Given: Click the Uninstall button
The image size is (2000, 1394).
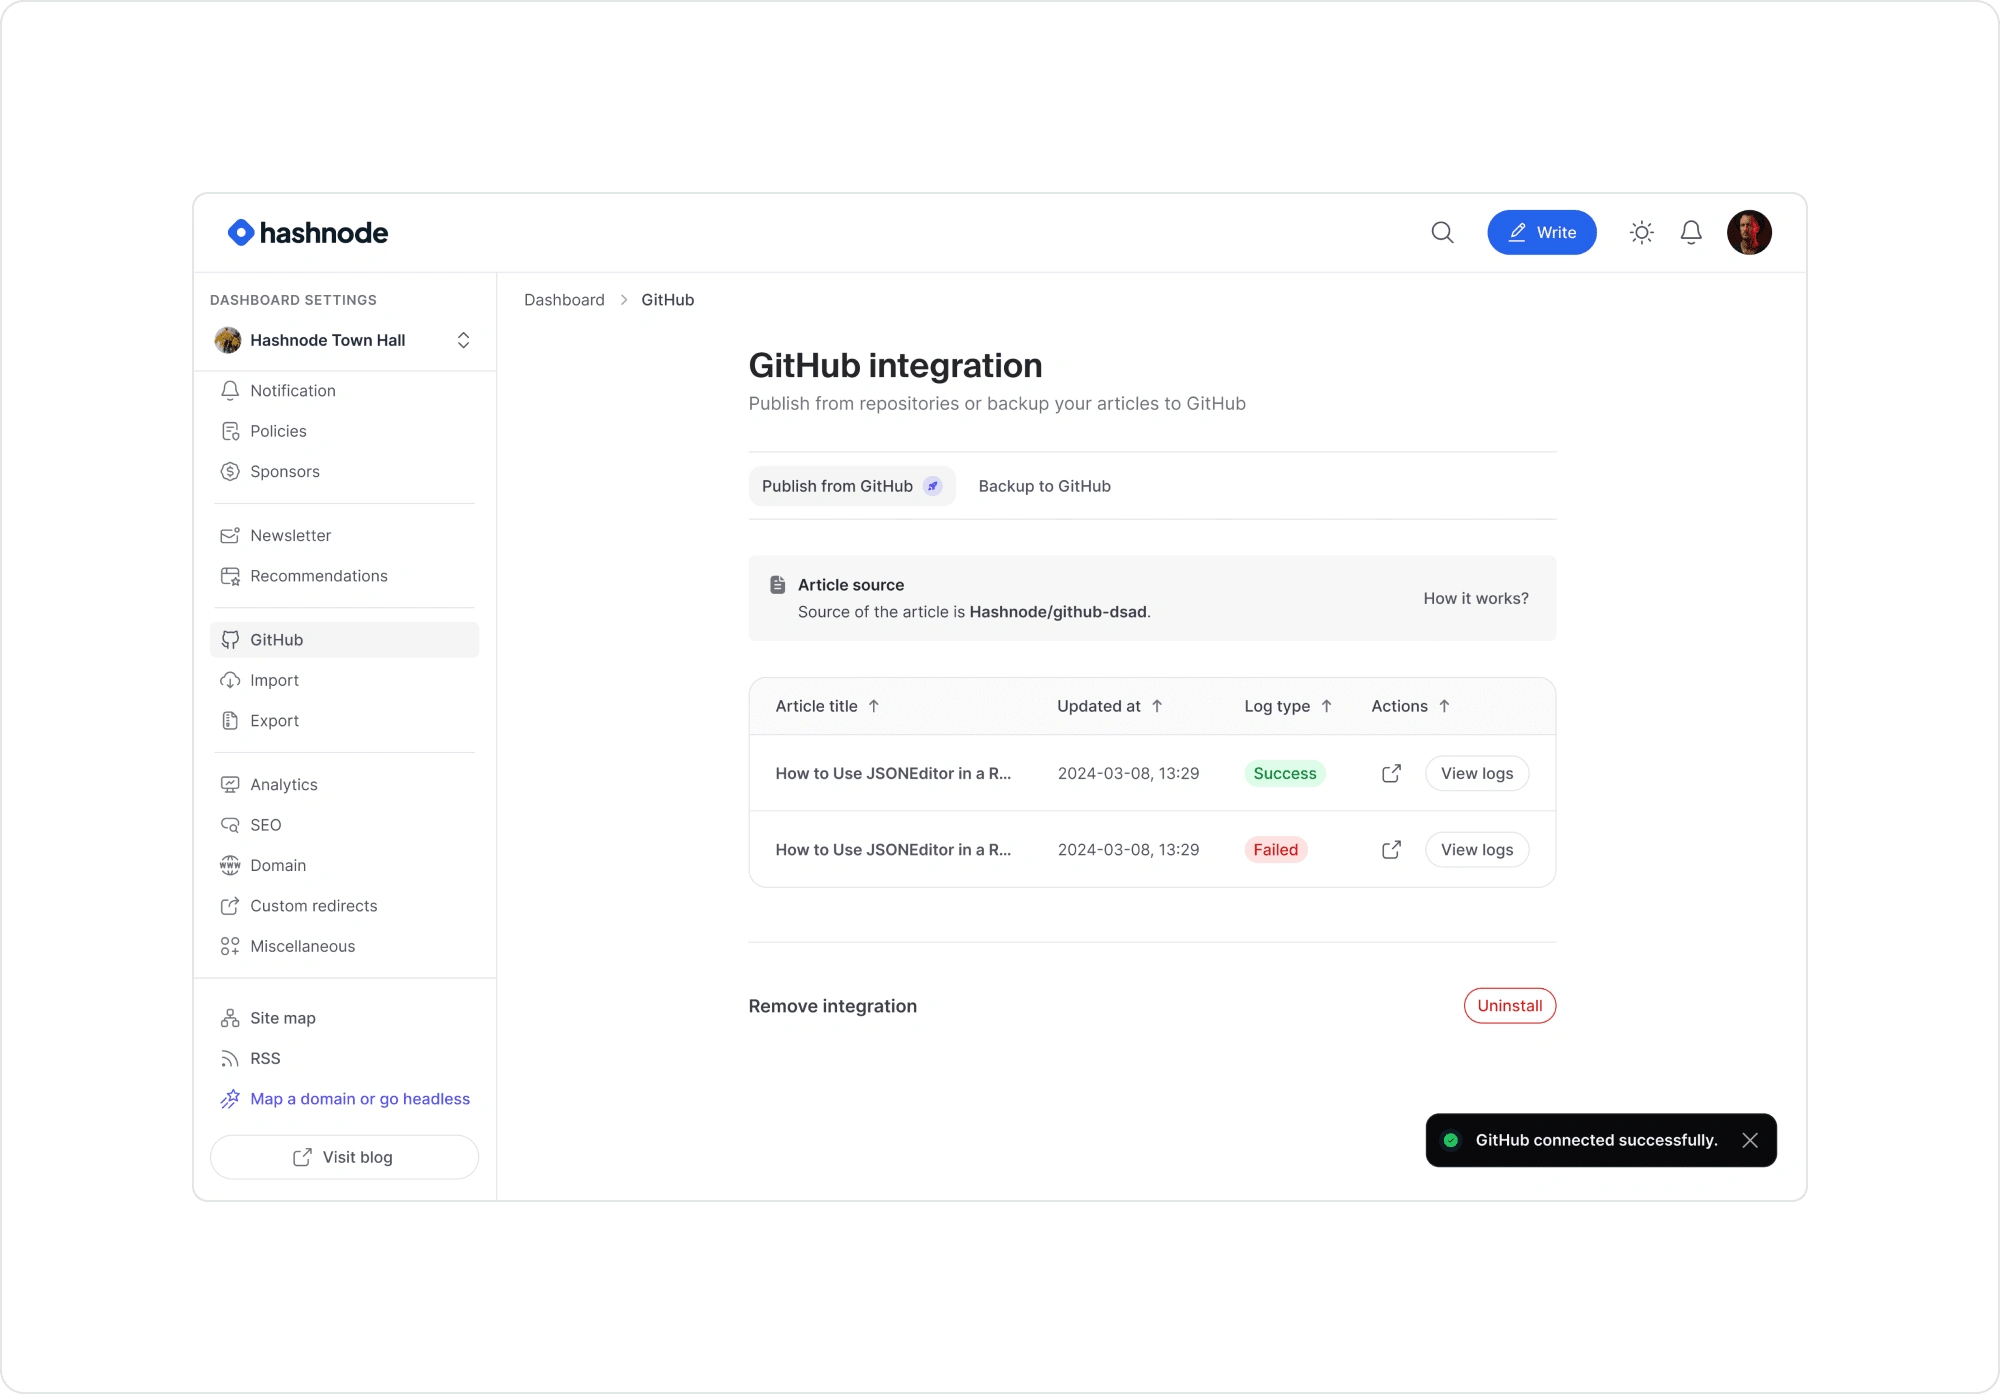Looking at the screenshot, I should (x=1509, y=1006).
